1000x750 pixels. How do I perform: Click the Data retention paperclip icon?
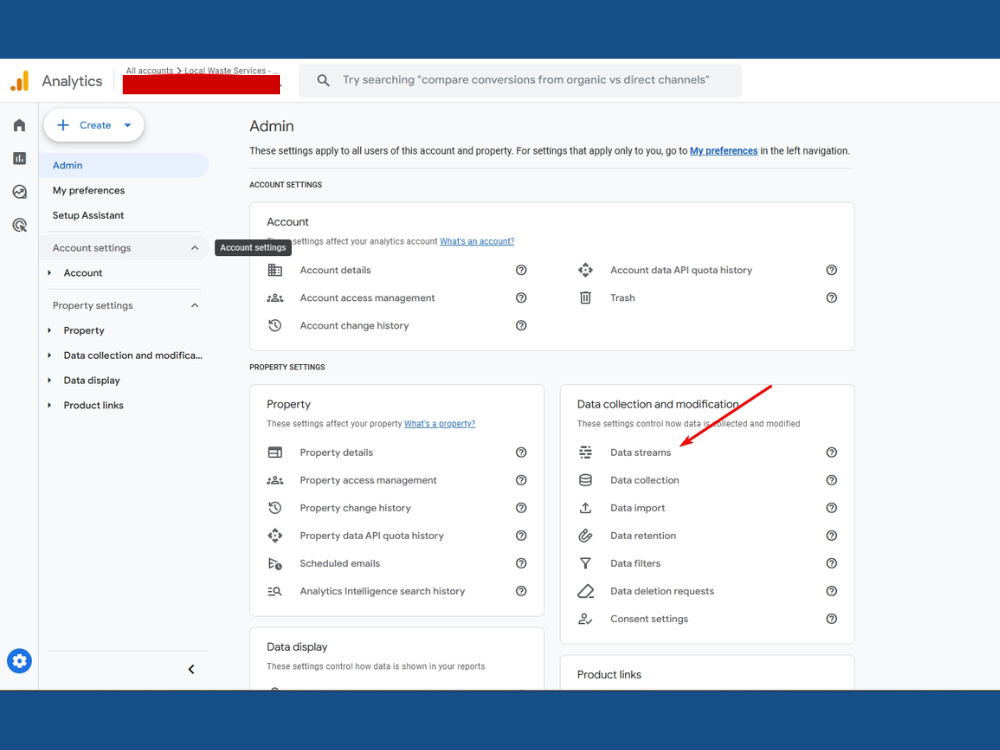pyautogui.click(x=585, y=536)
